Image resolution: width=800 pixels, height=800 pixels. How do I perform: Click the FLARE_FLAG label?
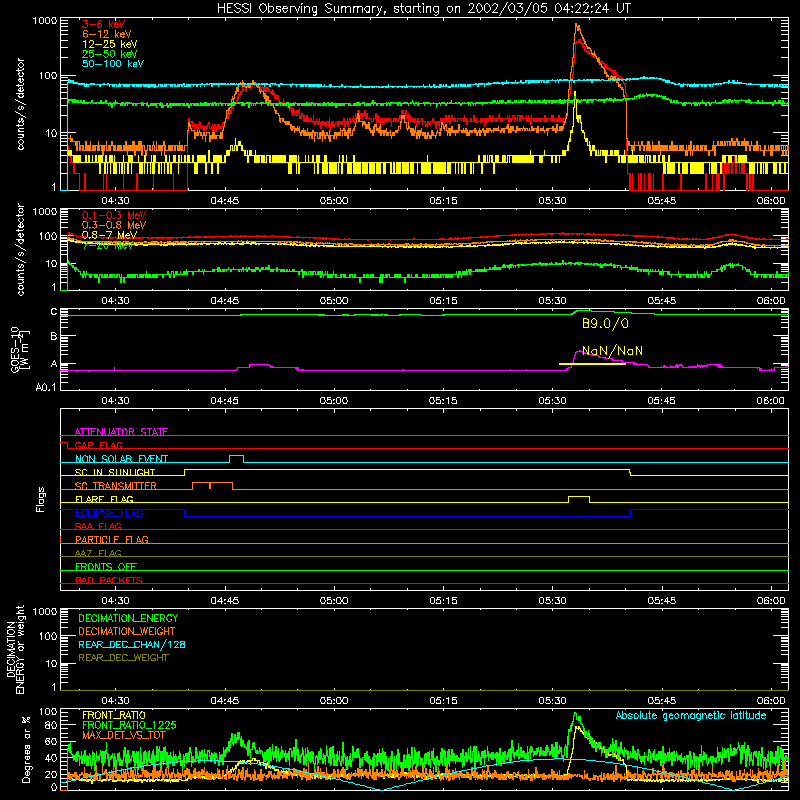tap(104, 499)
